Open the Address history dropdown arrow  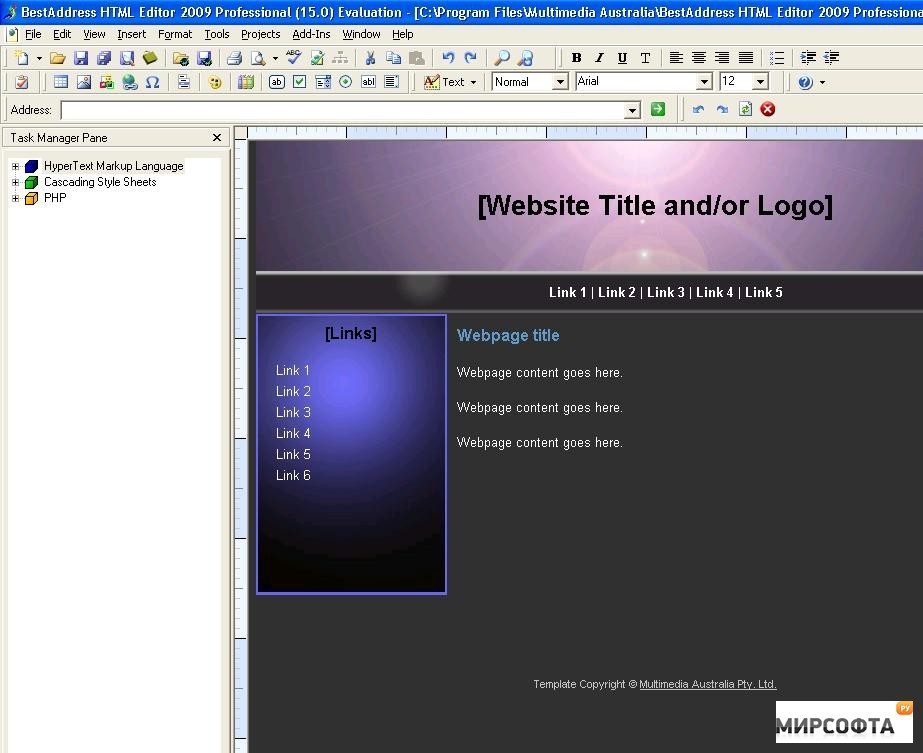tap(632, 110)
